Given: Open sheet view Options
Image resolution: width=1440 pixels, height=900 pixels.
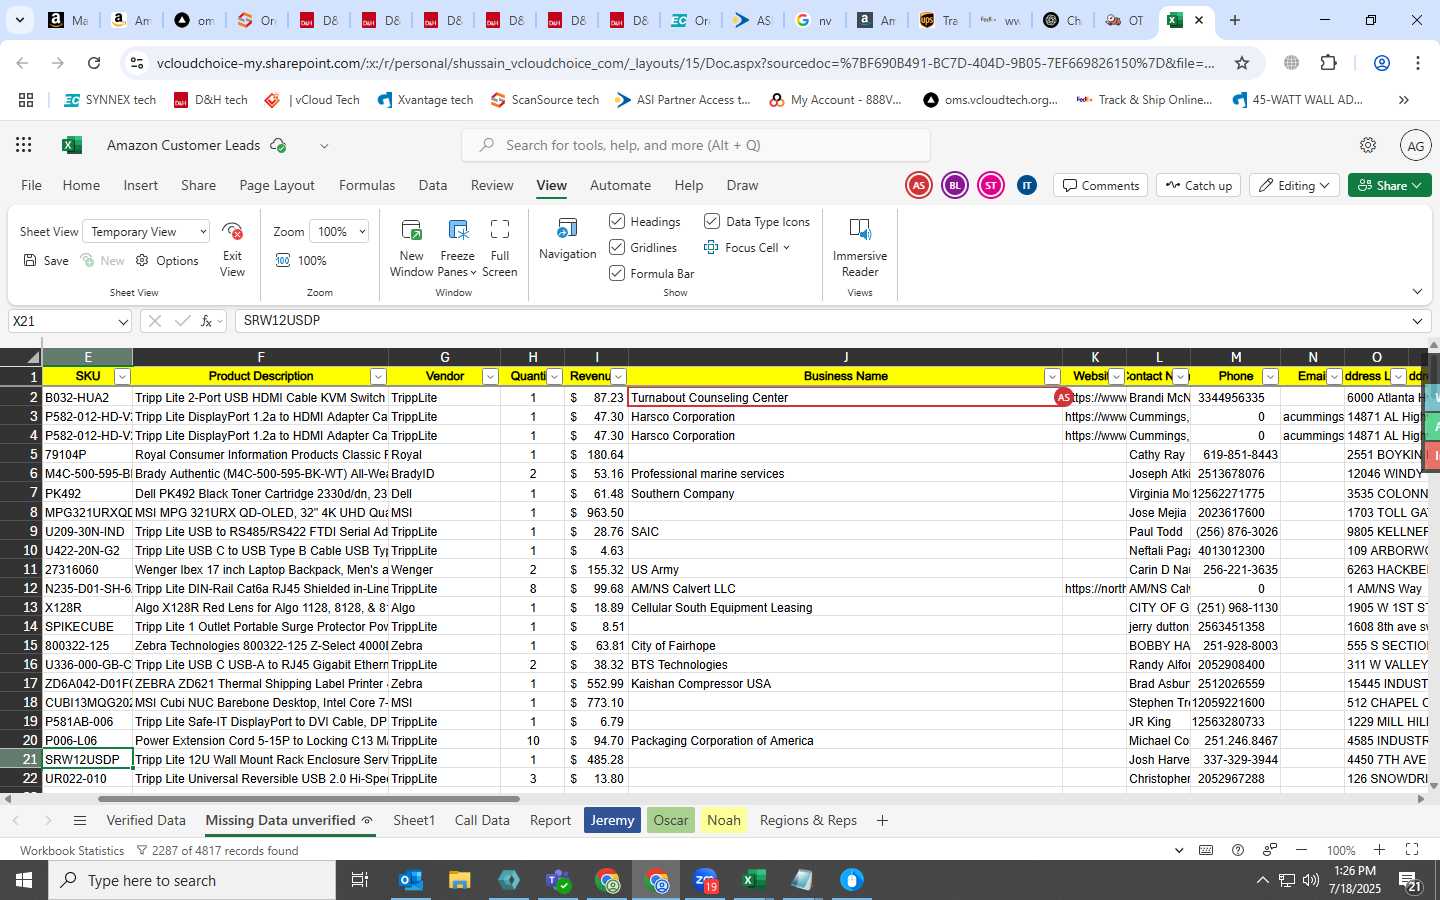Looking at the screenshot, I should click(167, 261).
